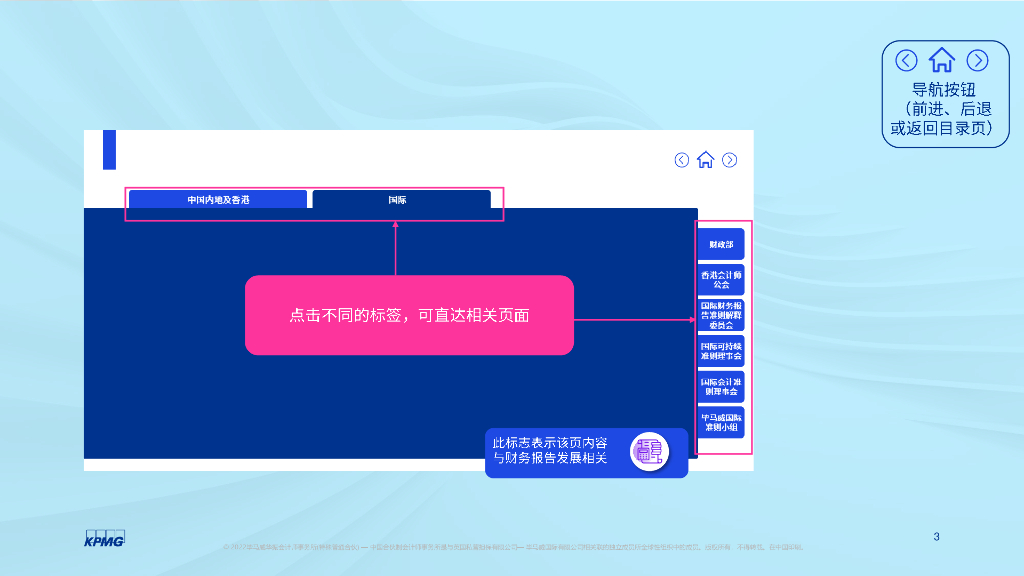Switch to the 国际 tab
This screenshot has height=576, width=1024.
coord(402,199)
